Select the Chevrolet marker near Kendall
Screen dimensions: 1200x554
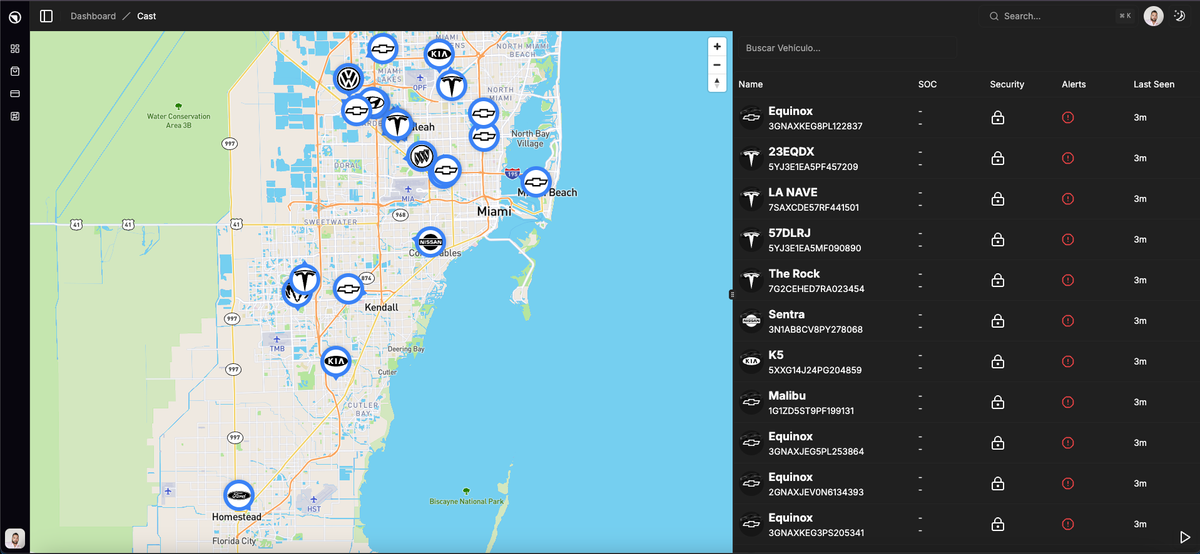pyautogui.click(x=348, y=289)
